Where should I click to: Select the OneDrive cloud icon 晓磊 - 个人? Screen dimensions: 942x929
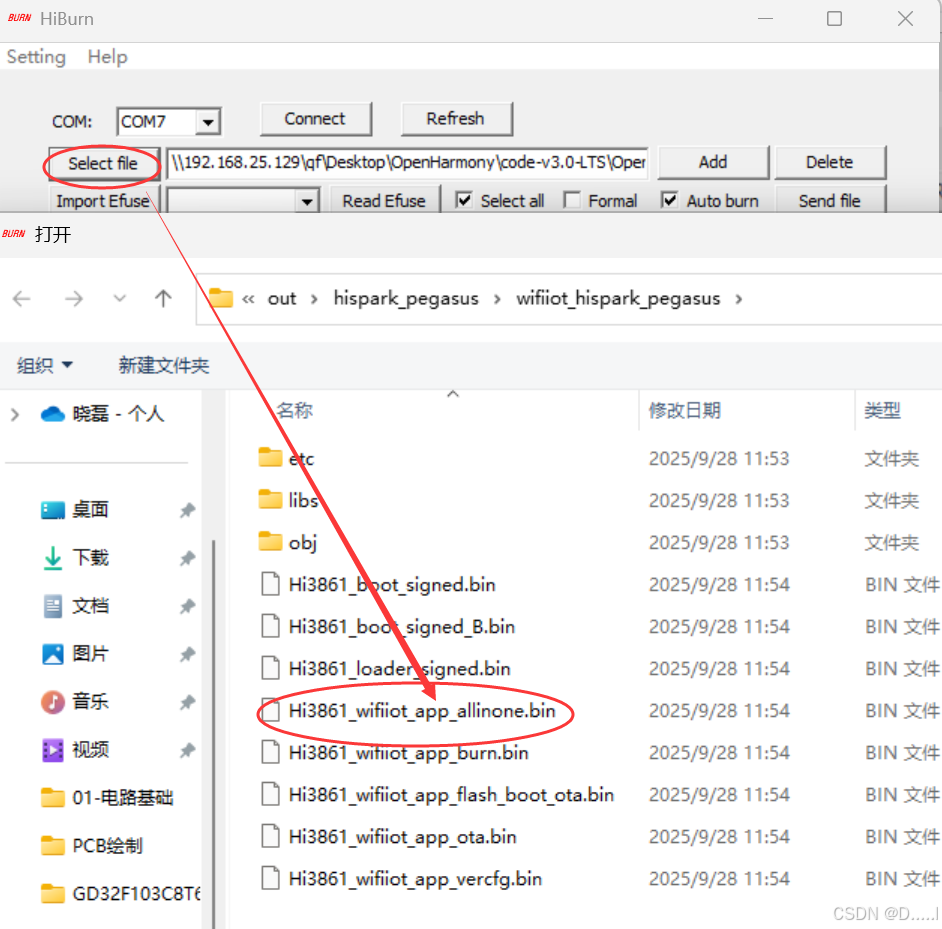tap(53, 414)
